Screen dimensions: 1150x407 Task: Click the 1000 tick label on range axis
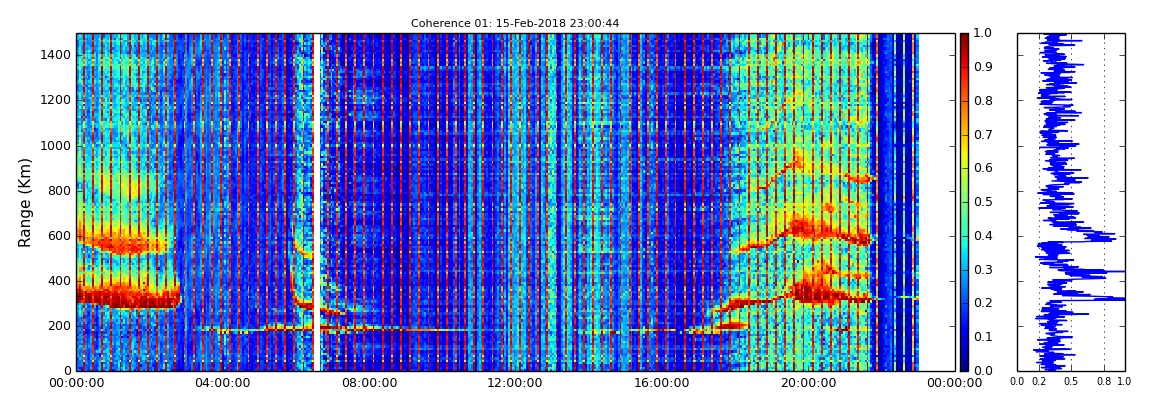point(56,146)
